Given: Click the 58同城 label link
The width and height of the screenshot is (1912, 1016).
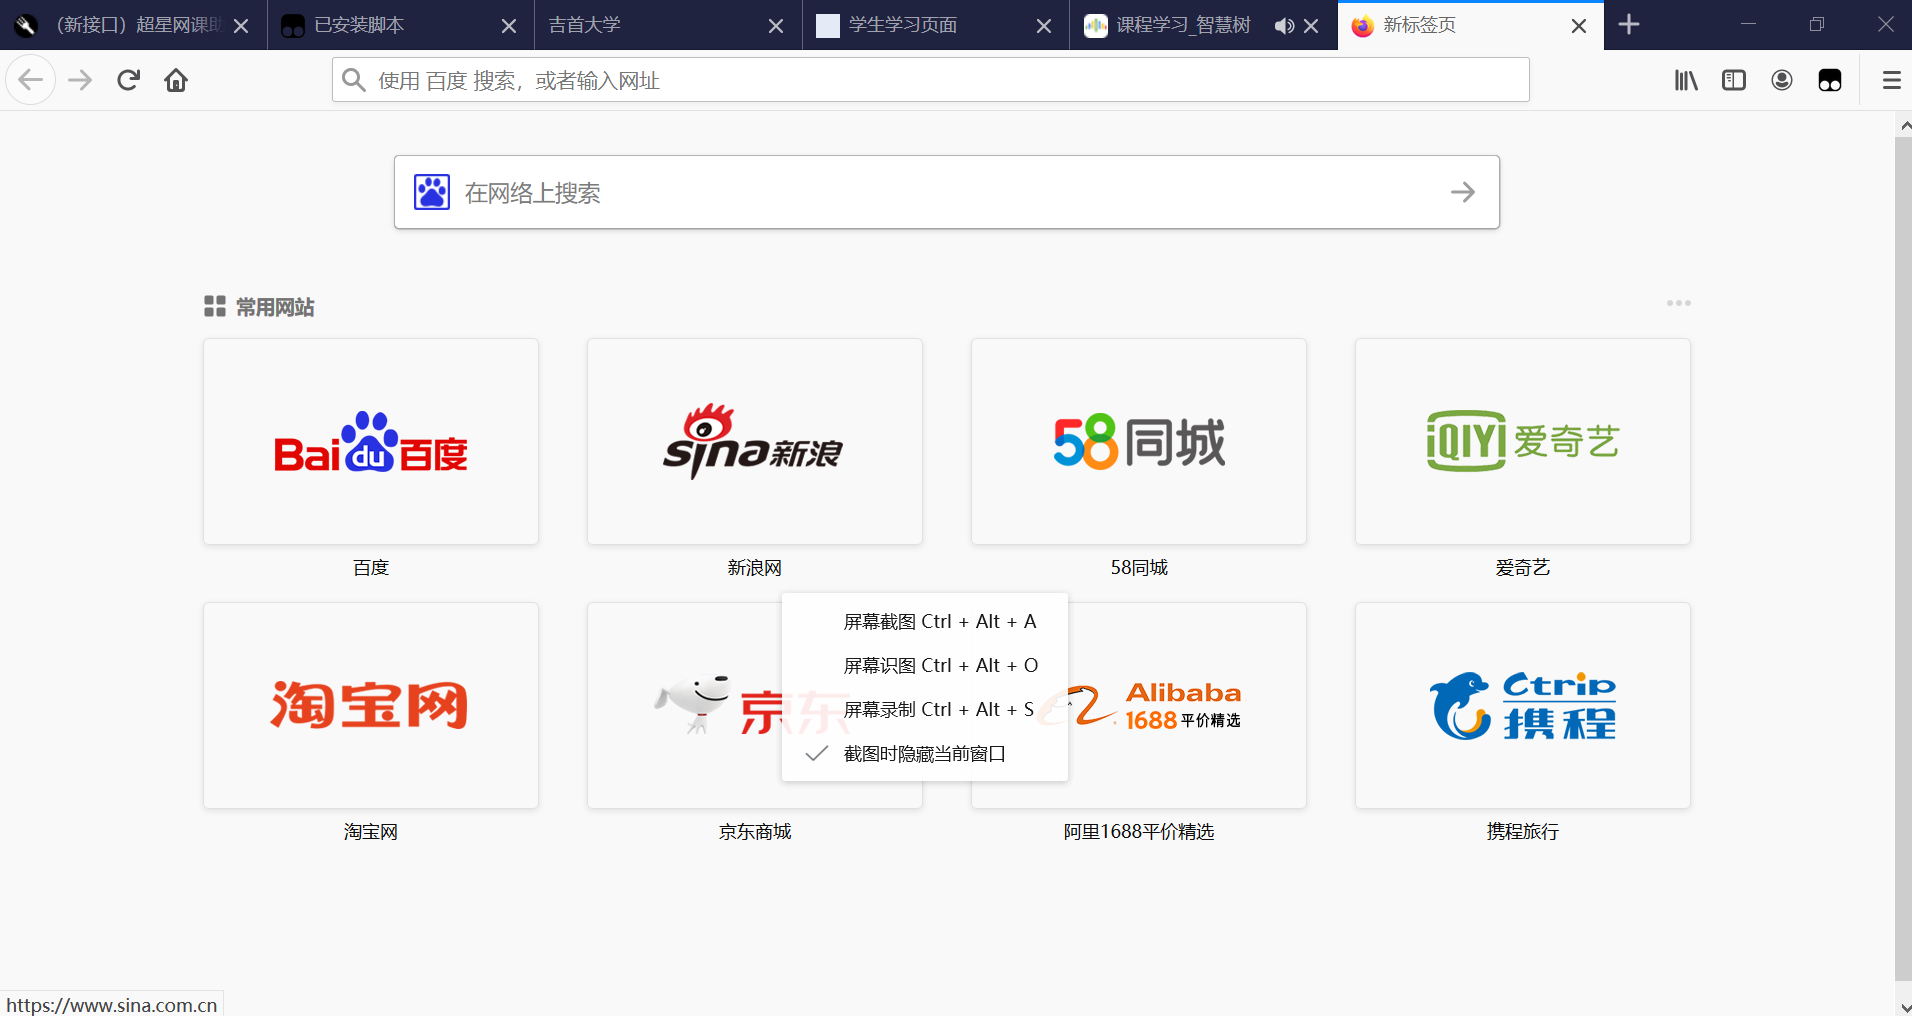Looking at the screenshot, I should (x=1139, y=568).
